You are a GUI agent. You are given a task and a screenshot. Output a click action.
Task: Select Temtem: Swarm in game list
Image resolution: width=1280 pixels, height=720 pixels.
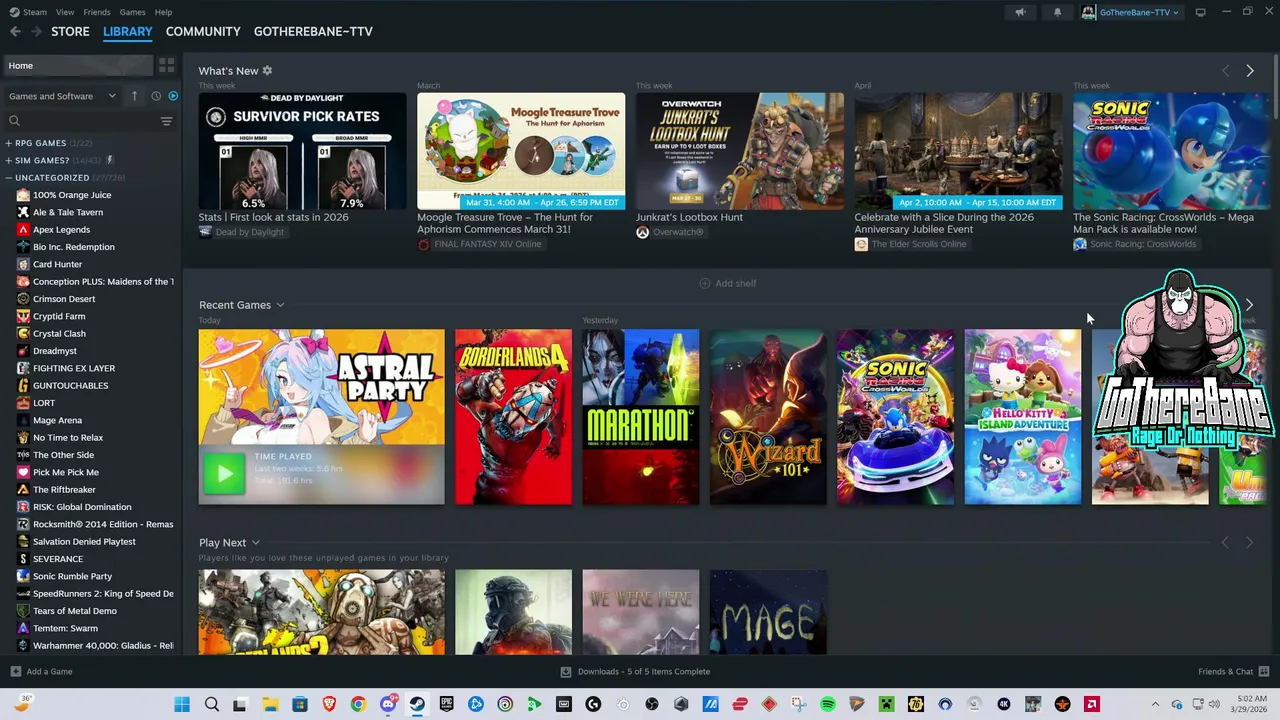click(x=65, y=628)
